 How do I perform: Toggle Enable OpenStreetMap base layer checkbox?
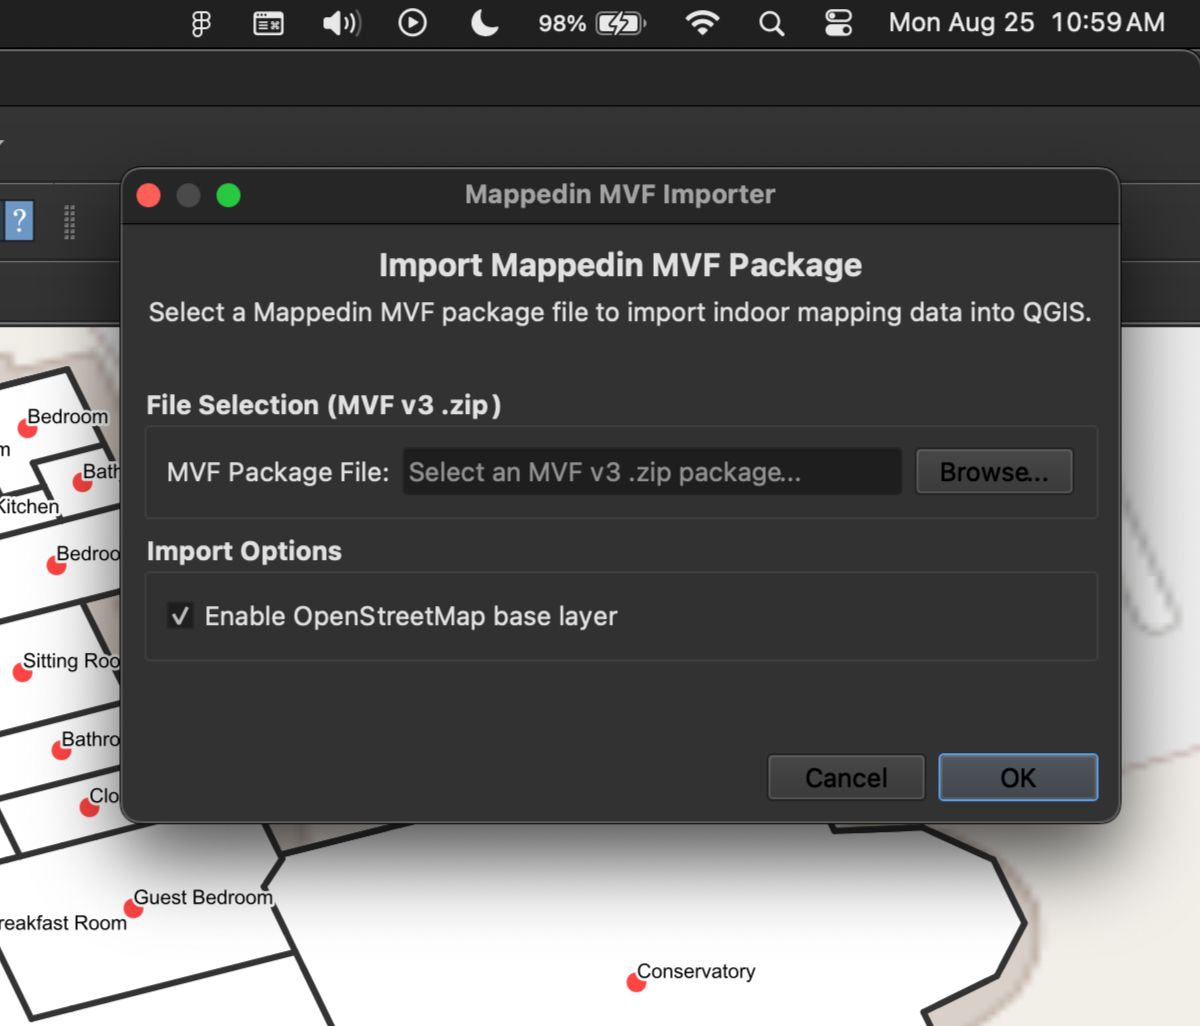[180, 616]
